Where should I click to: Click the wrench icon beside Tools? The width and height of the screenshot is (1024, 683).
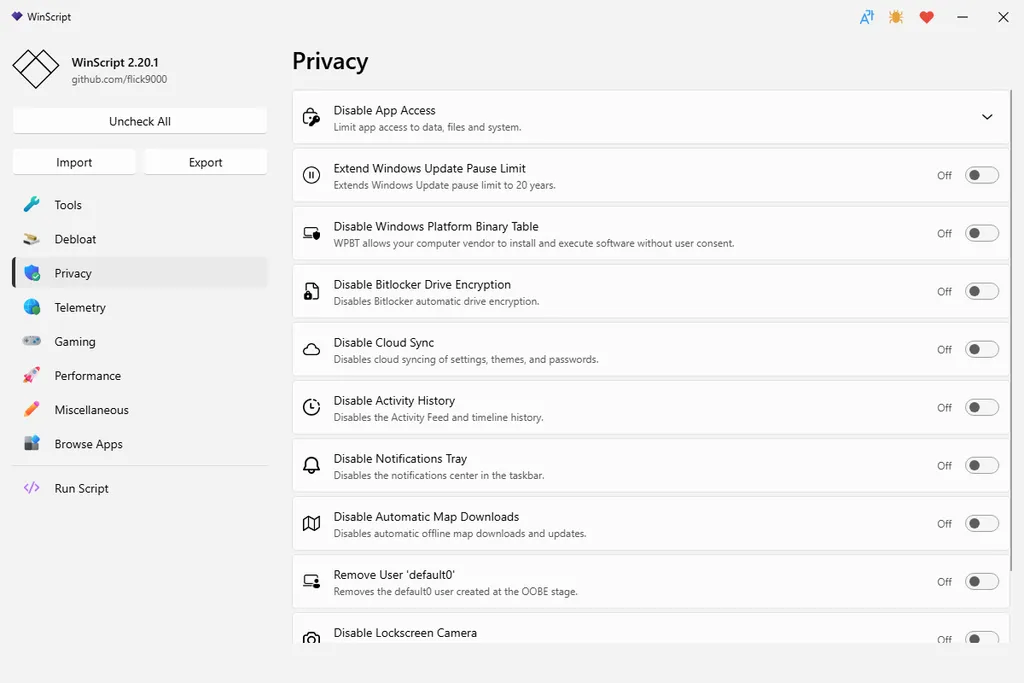pos(31,204)
